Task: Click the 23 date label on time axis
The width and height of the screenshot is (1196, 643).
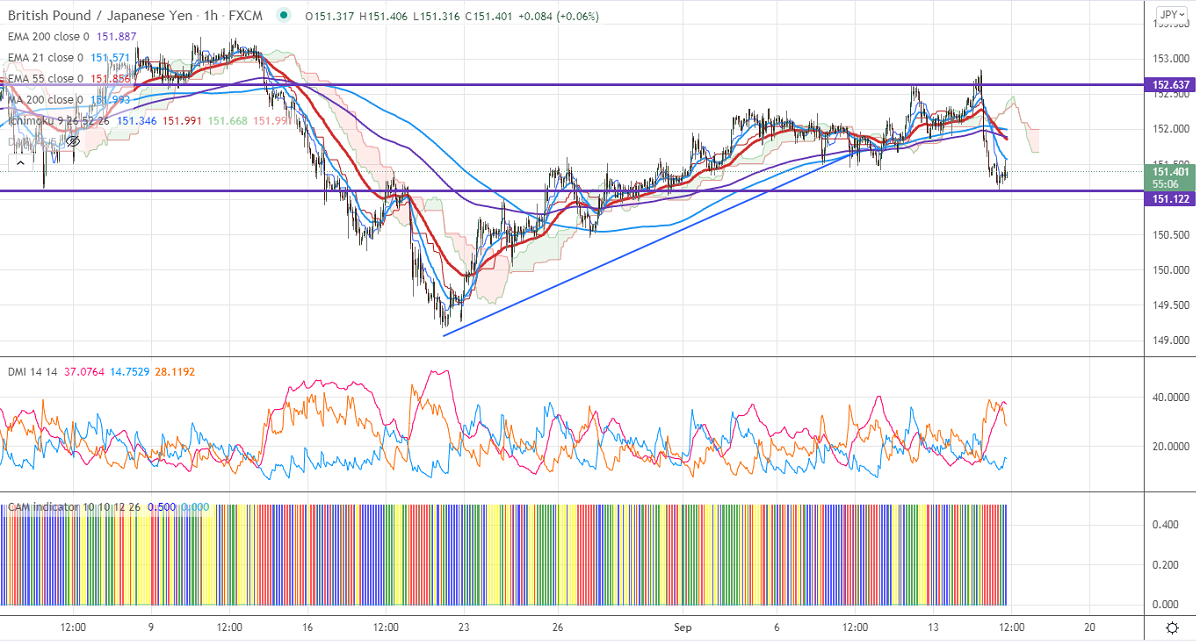Action: [x=464, y=628]
